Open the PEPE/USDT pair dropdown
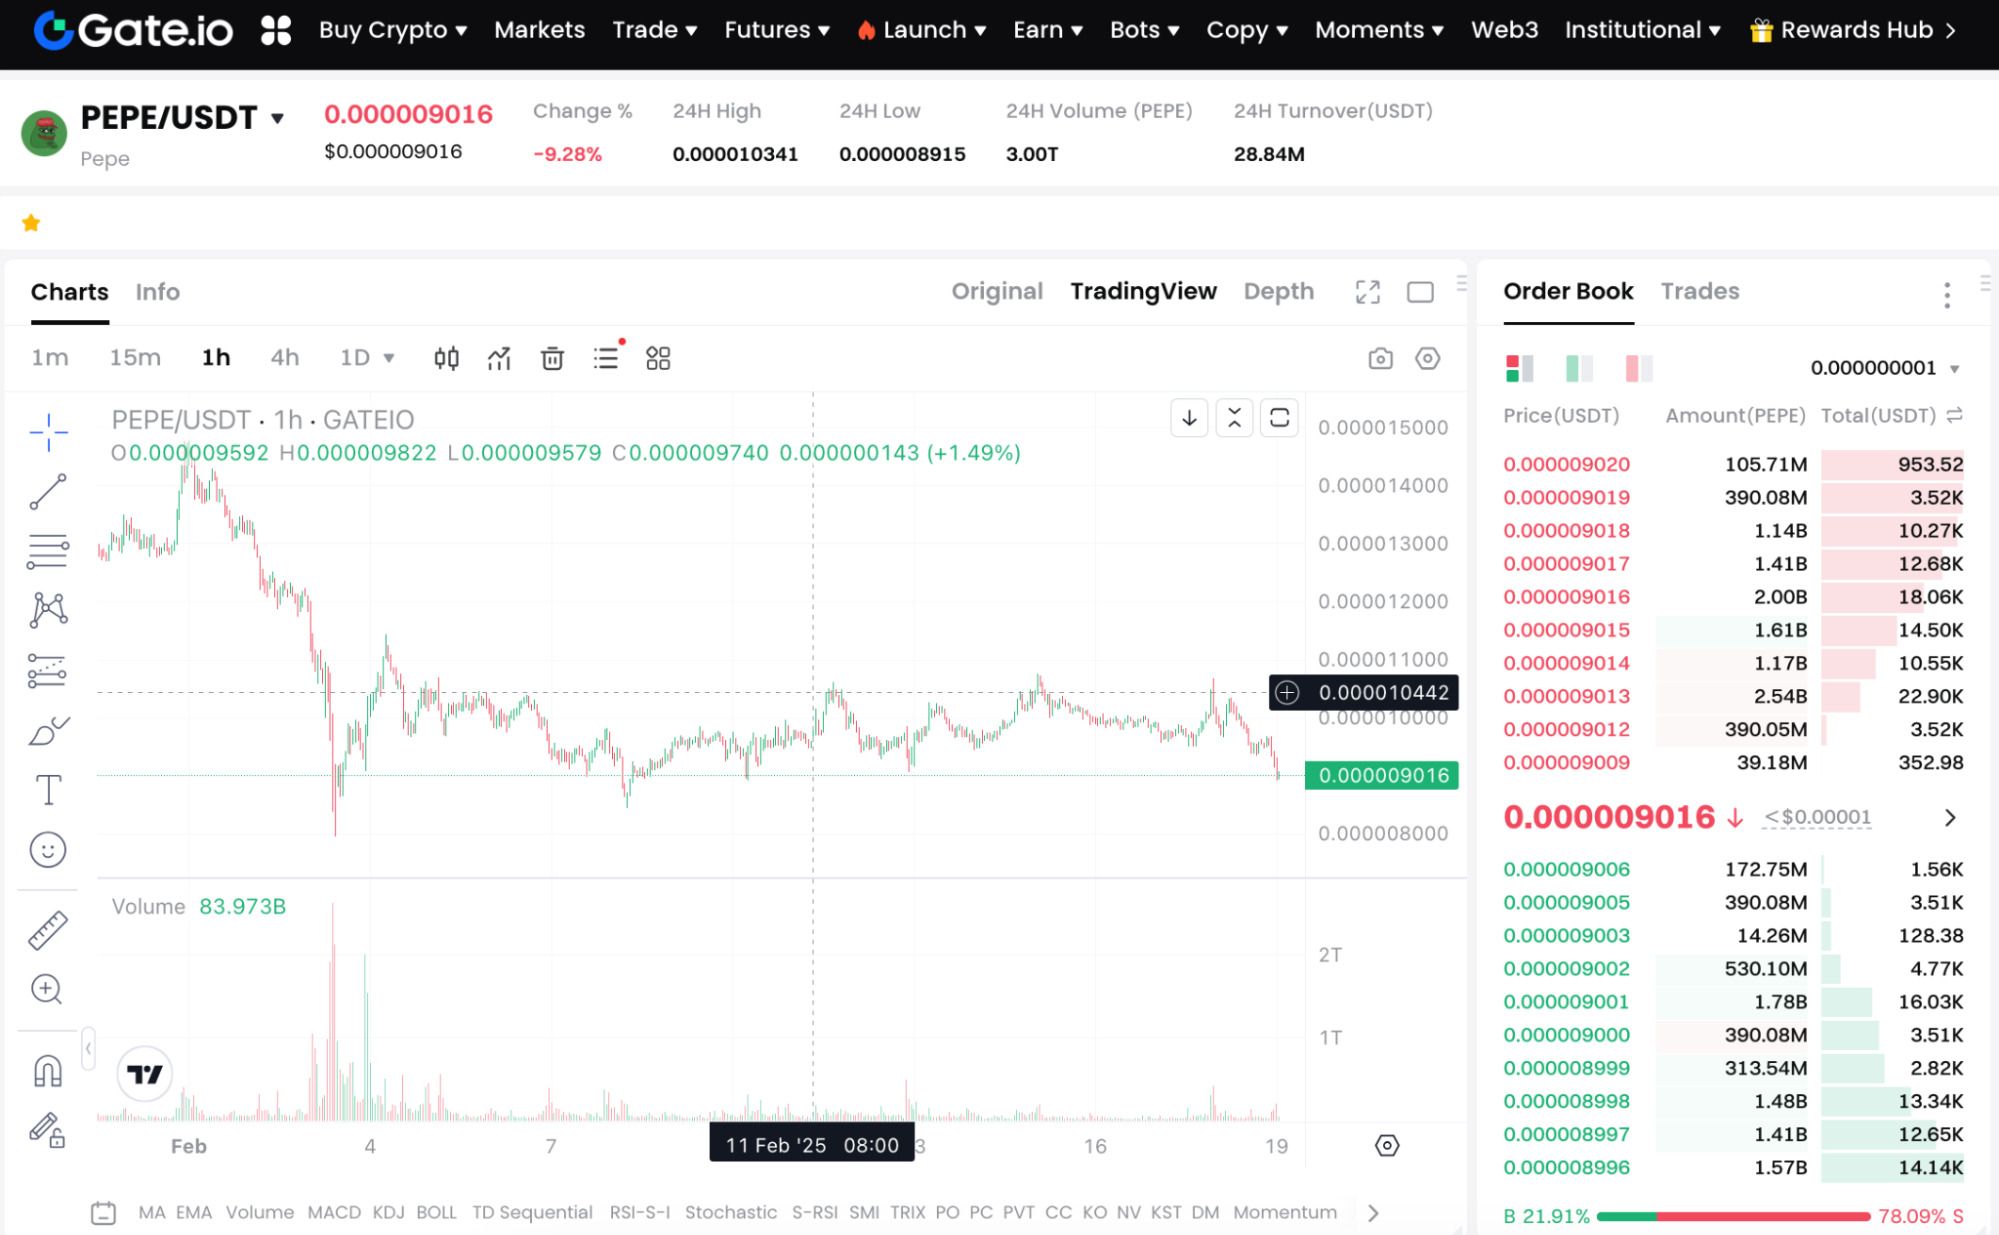Viewport: 1999px width, 1235px height. tap(277, 118)
